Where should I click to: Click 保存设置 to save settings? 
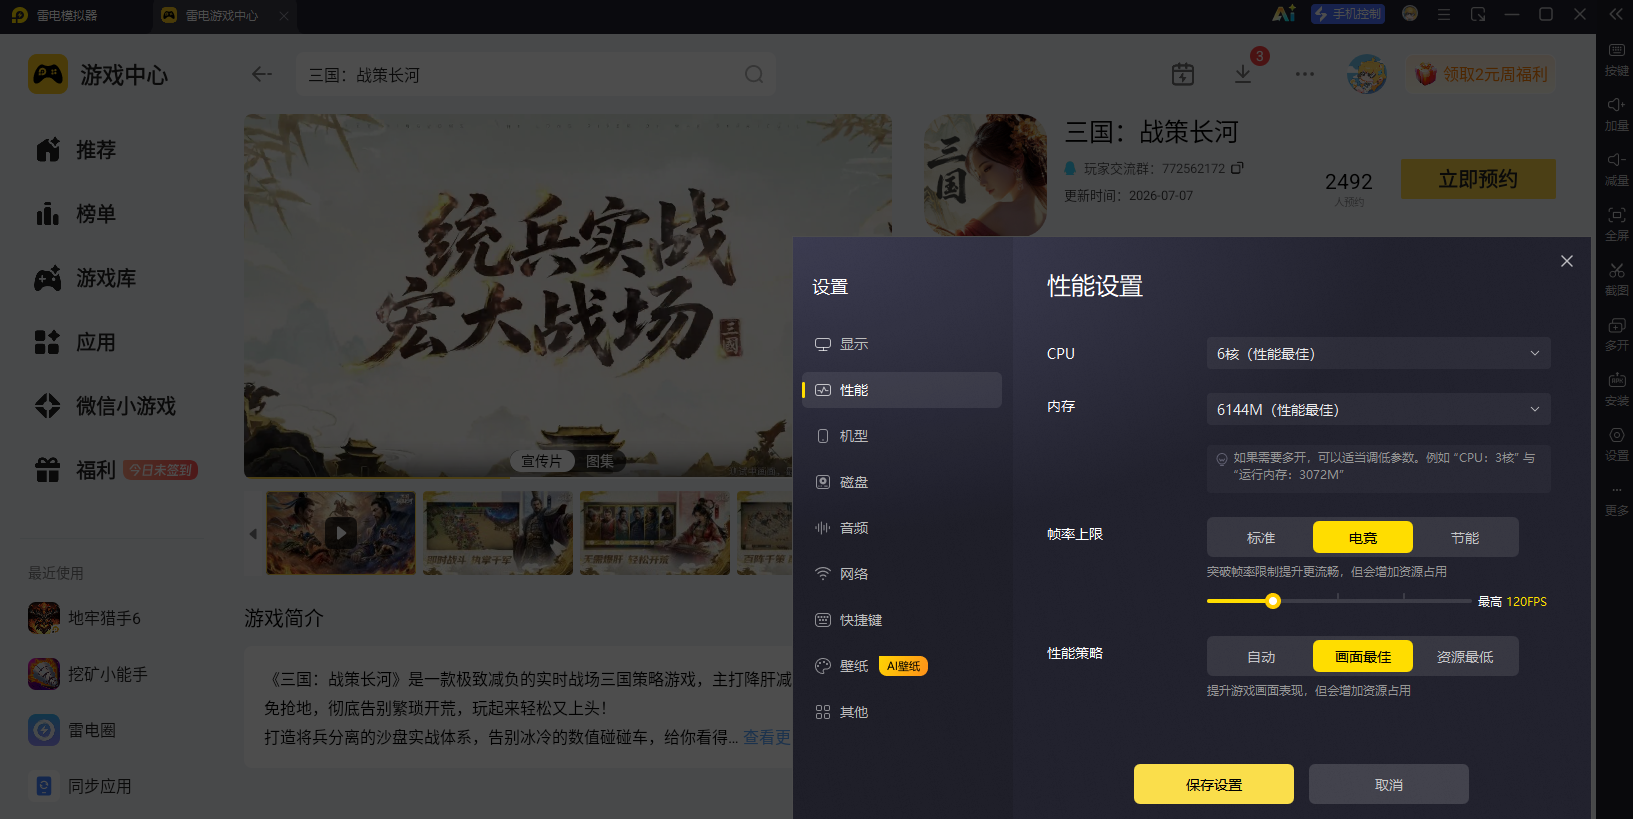[1214, 785]
